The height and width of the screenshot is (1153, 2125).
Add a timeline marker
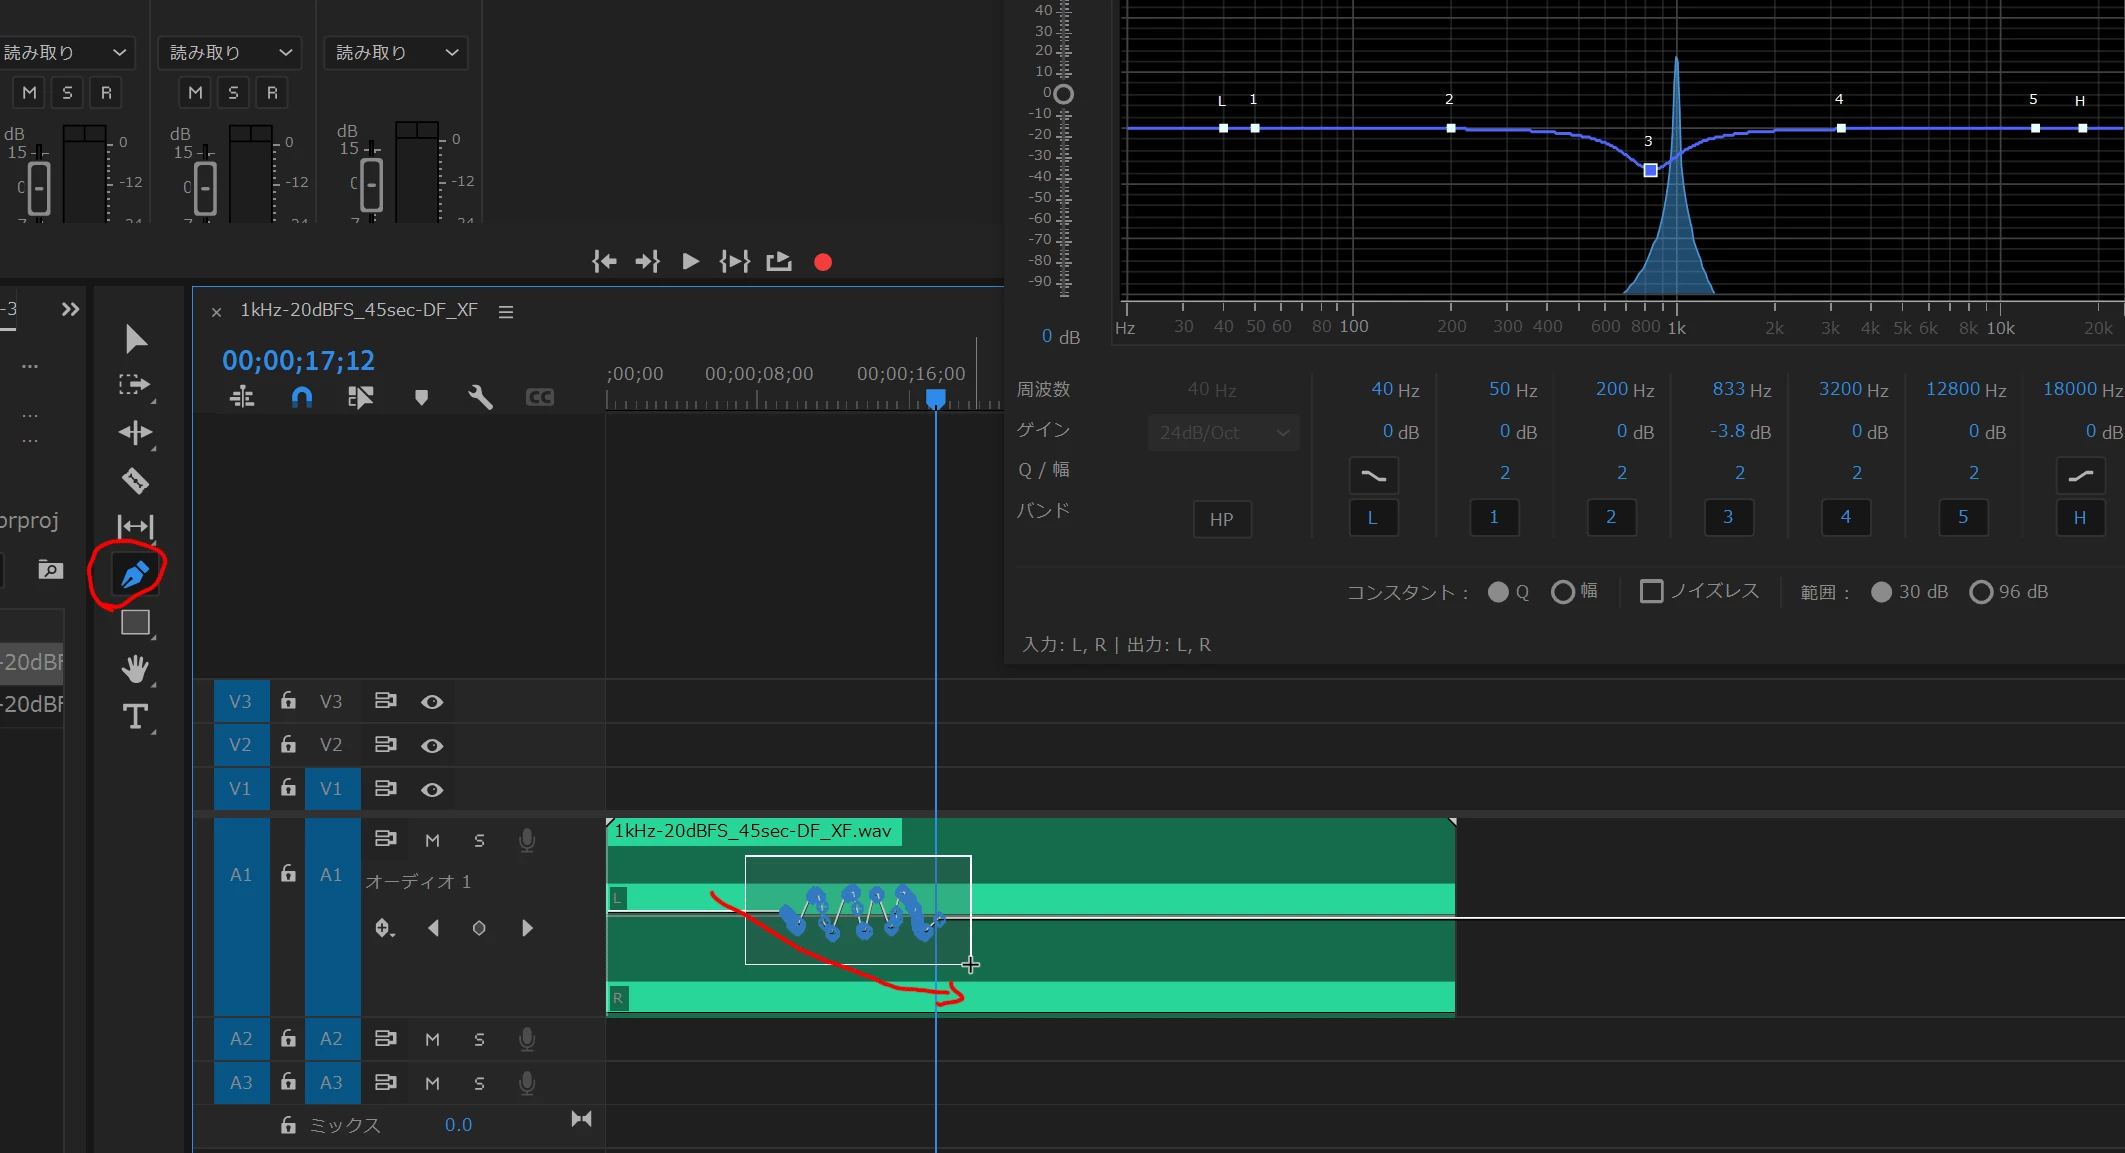click(x=421, y=398)
